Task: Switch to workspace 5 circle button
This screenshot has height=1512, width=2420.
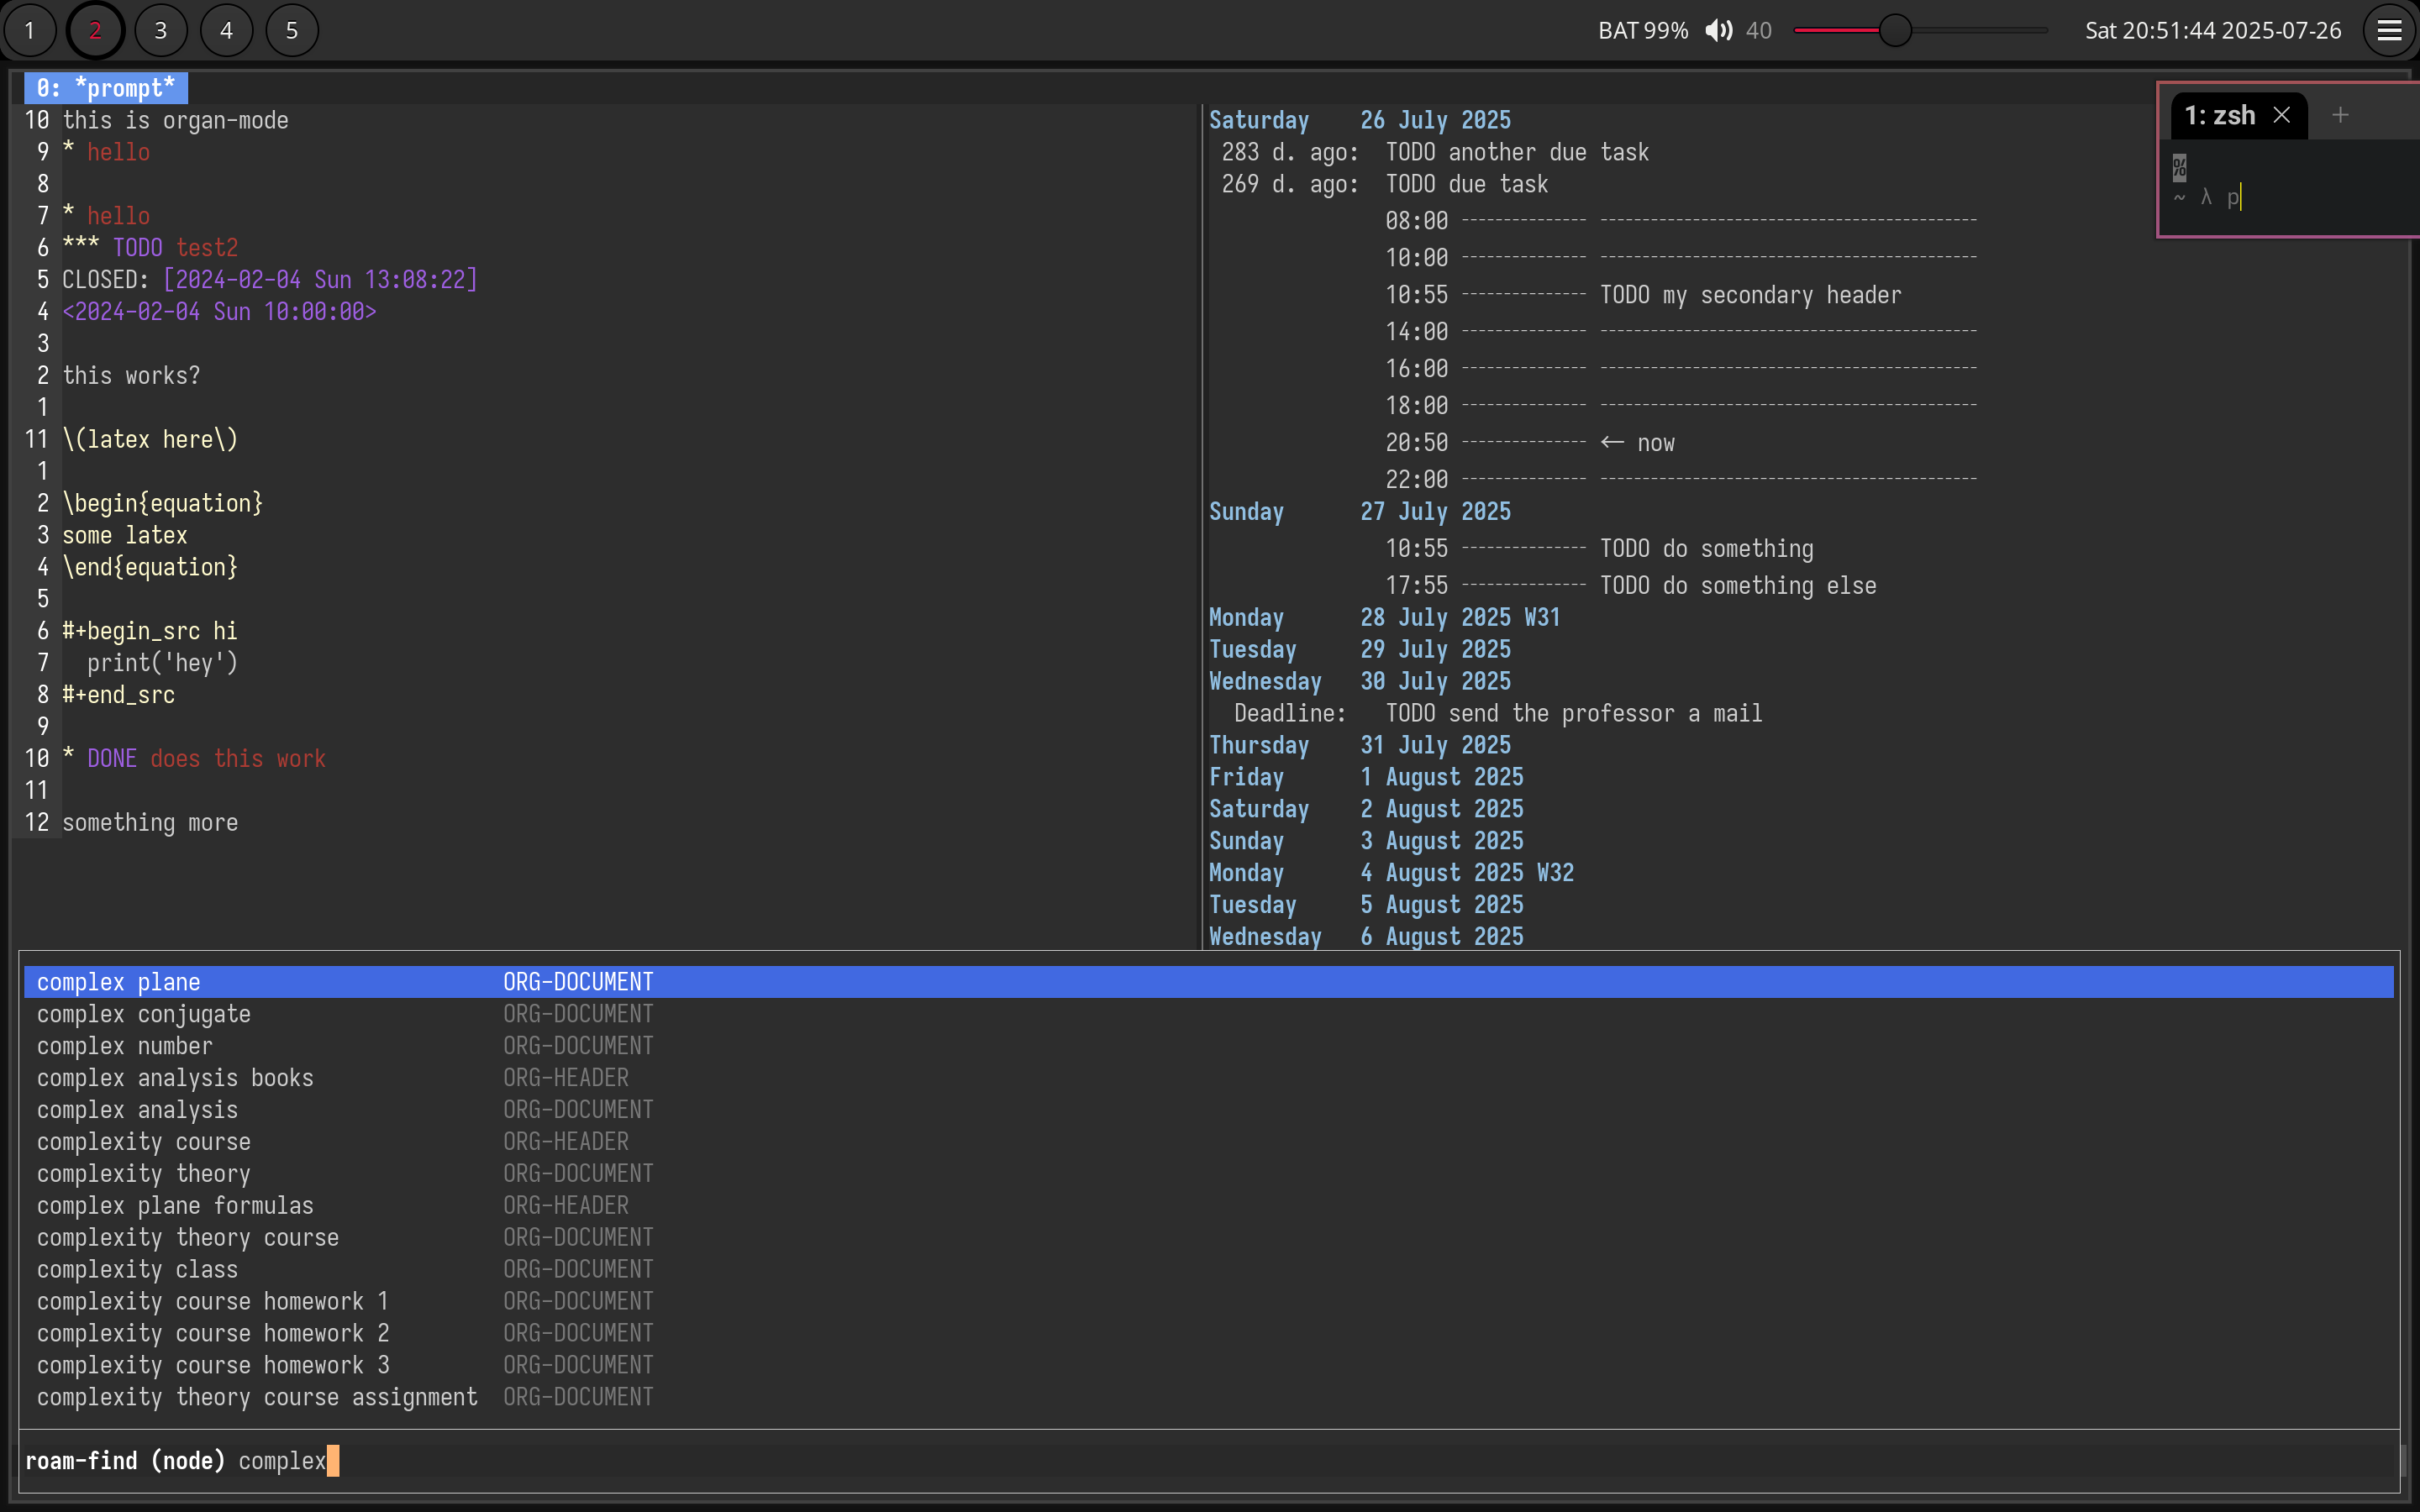Action: pos(292,30)
